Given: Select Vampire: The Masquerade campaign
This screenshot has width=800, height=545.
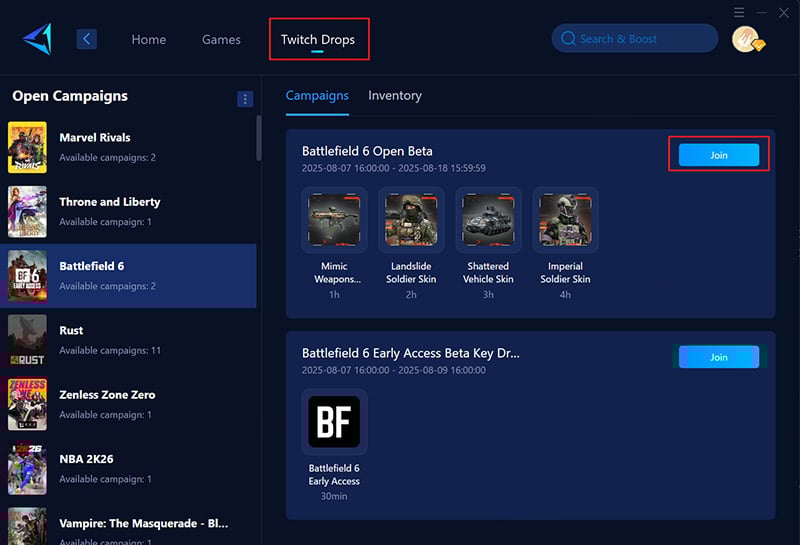Looking at the screenshot, I should click(128, 524).
